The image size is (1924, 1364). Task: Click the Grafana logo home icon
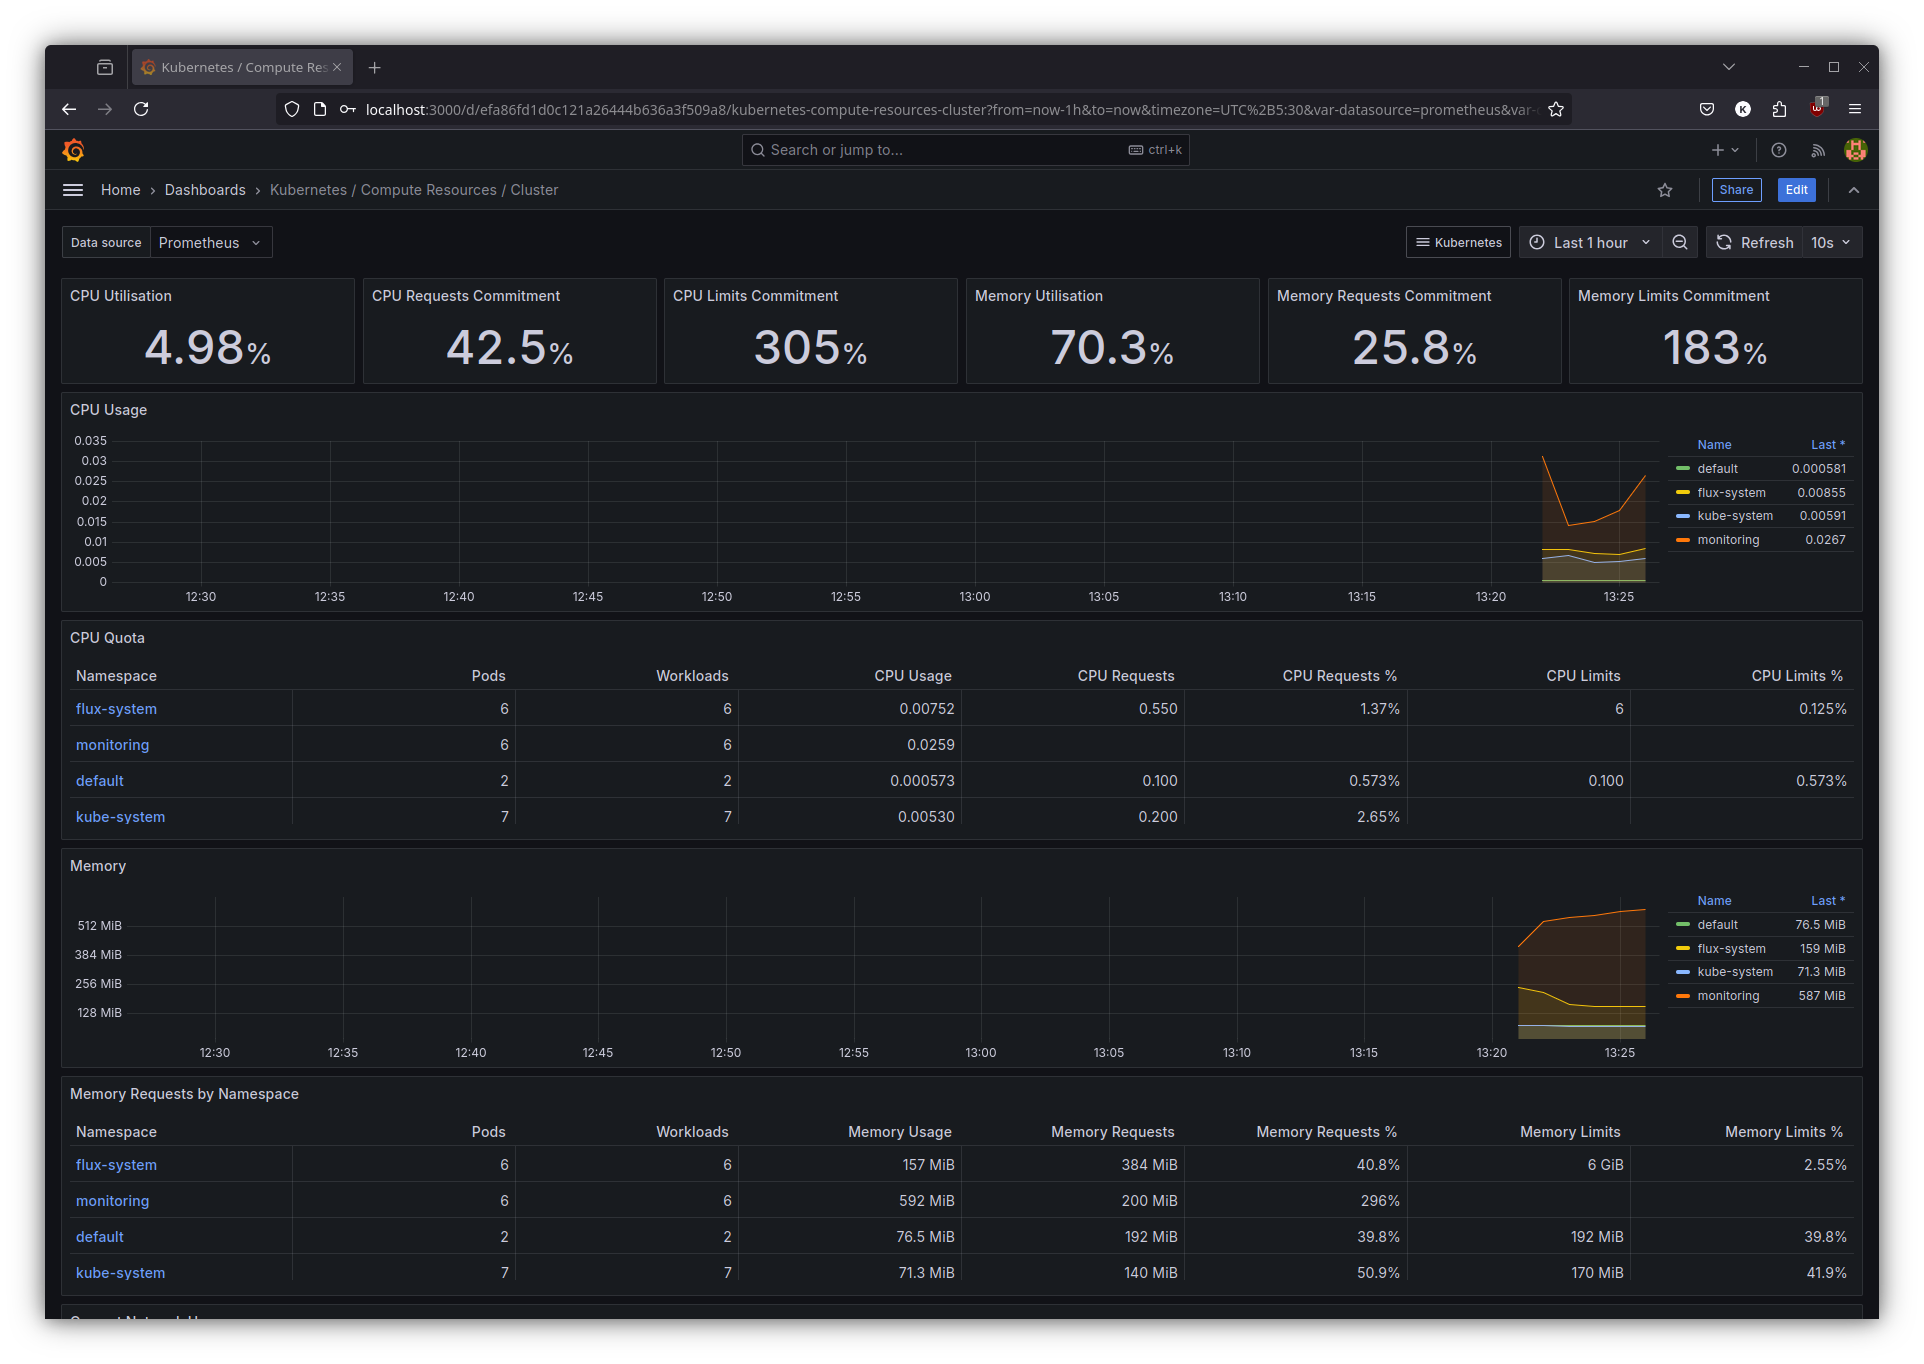73,150
